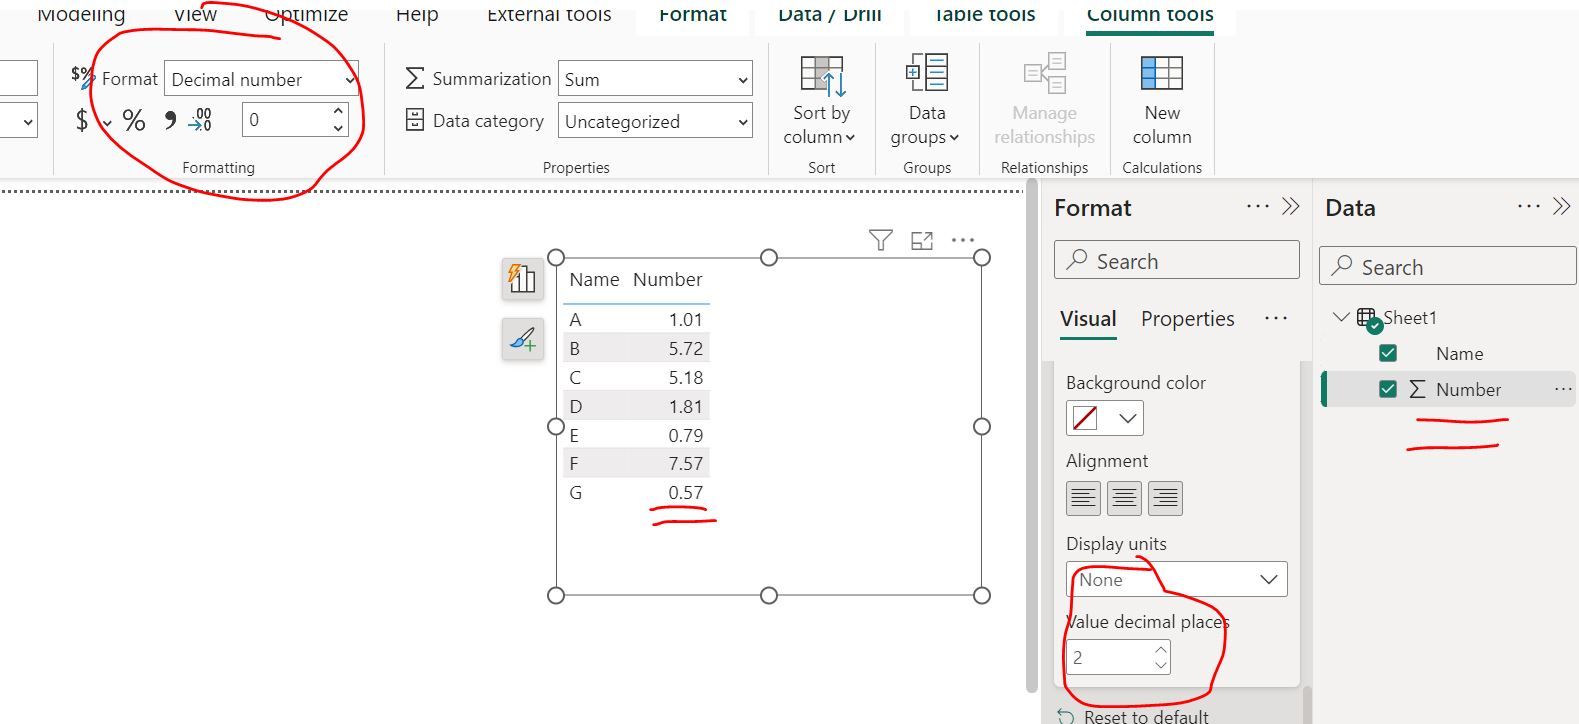Image resolution: width=1579 pixels, height=724 pixels.
Task: Open the Column tools tab
Action: pos(1150,15)
